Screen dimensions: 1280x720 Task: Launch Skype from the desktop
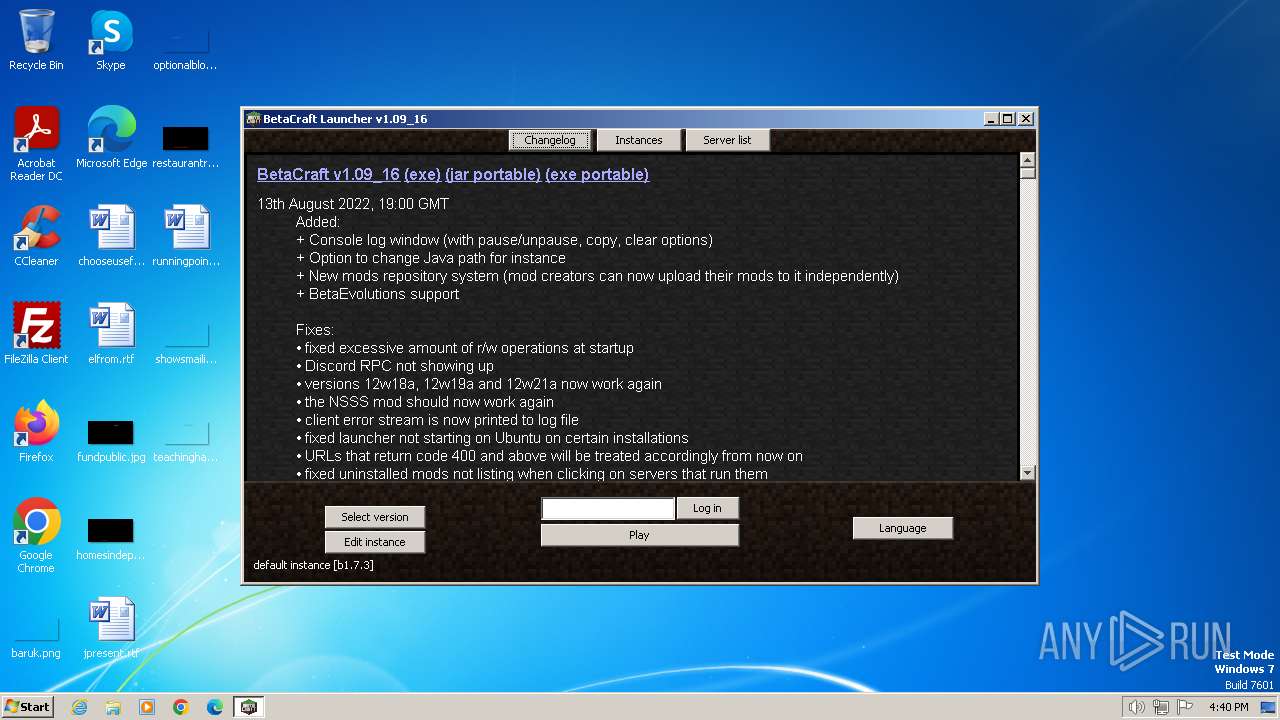click(x=110, y=40)
